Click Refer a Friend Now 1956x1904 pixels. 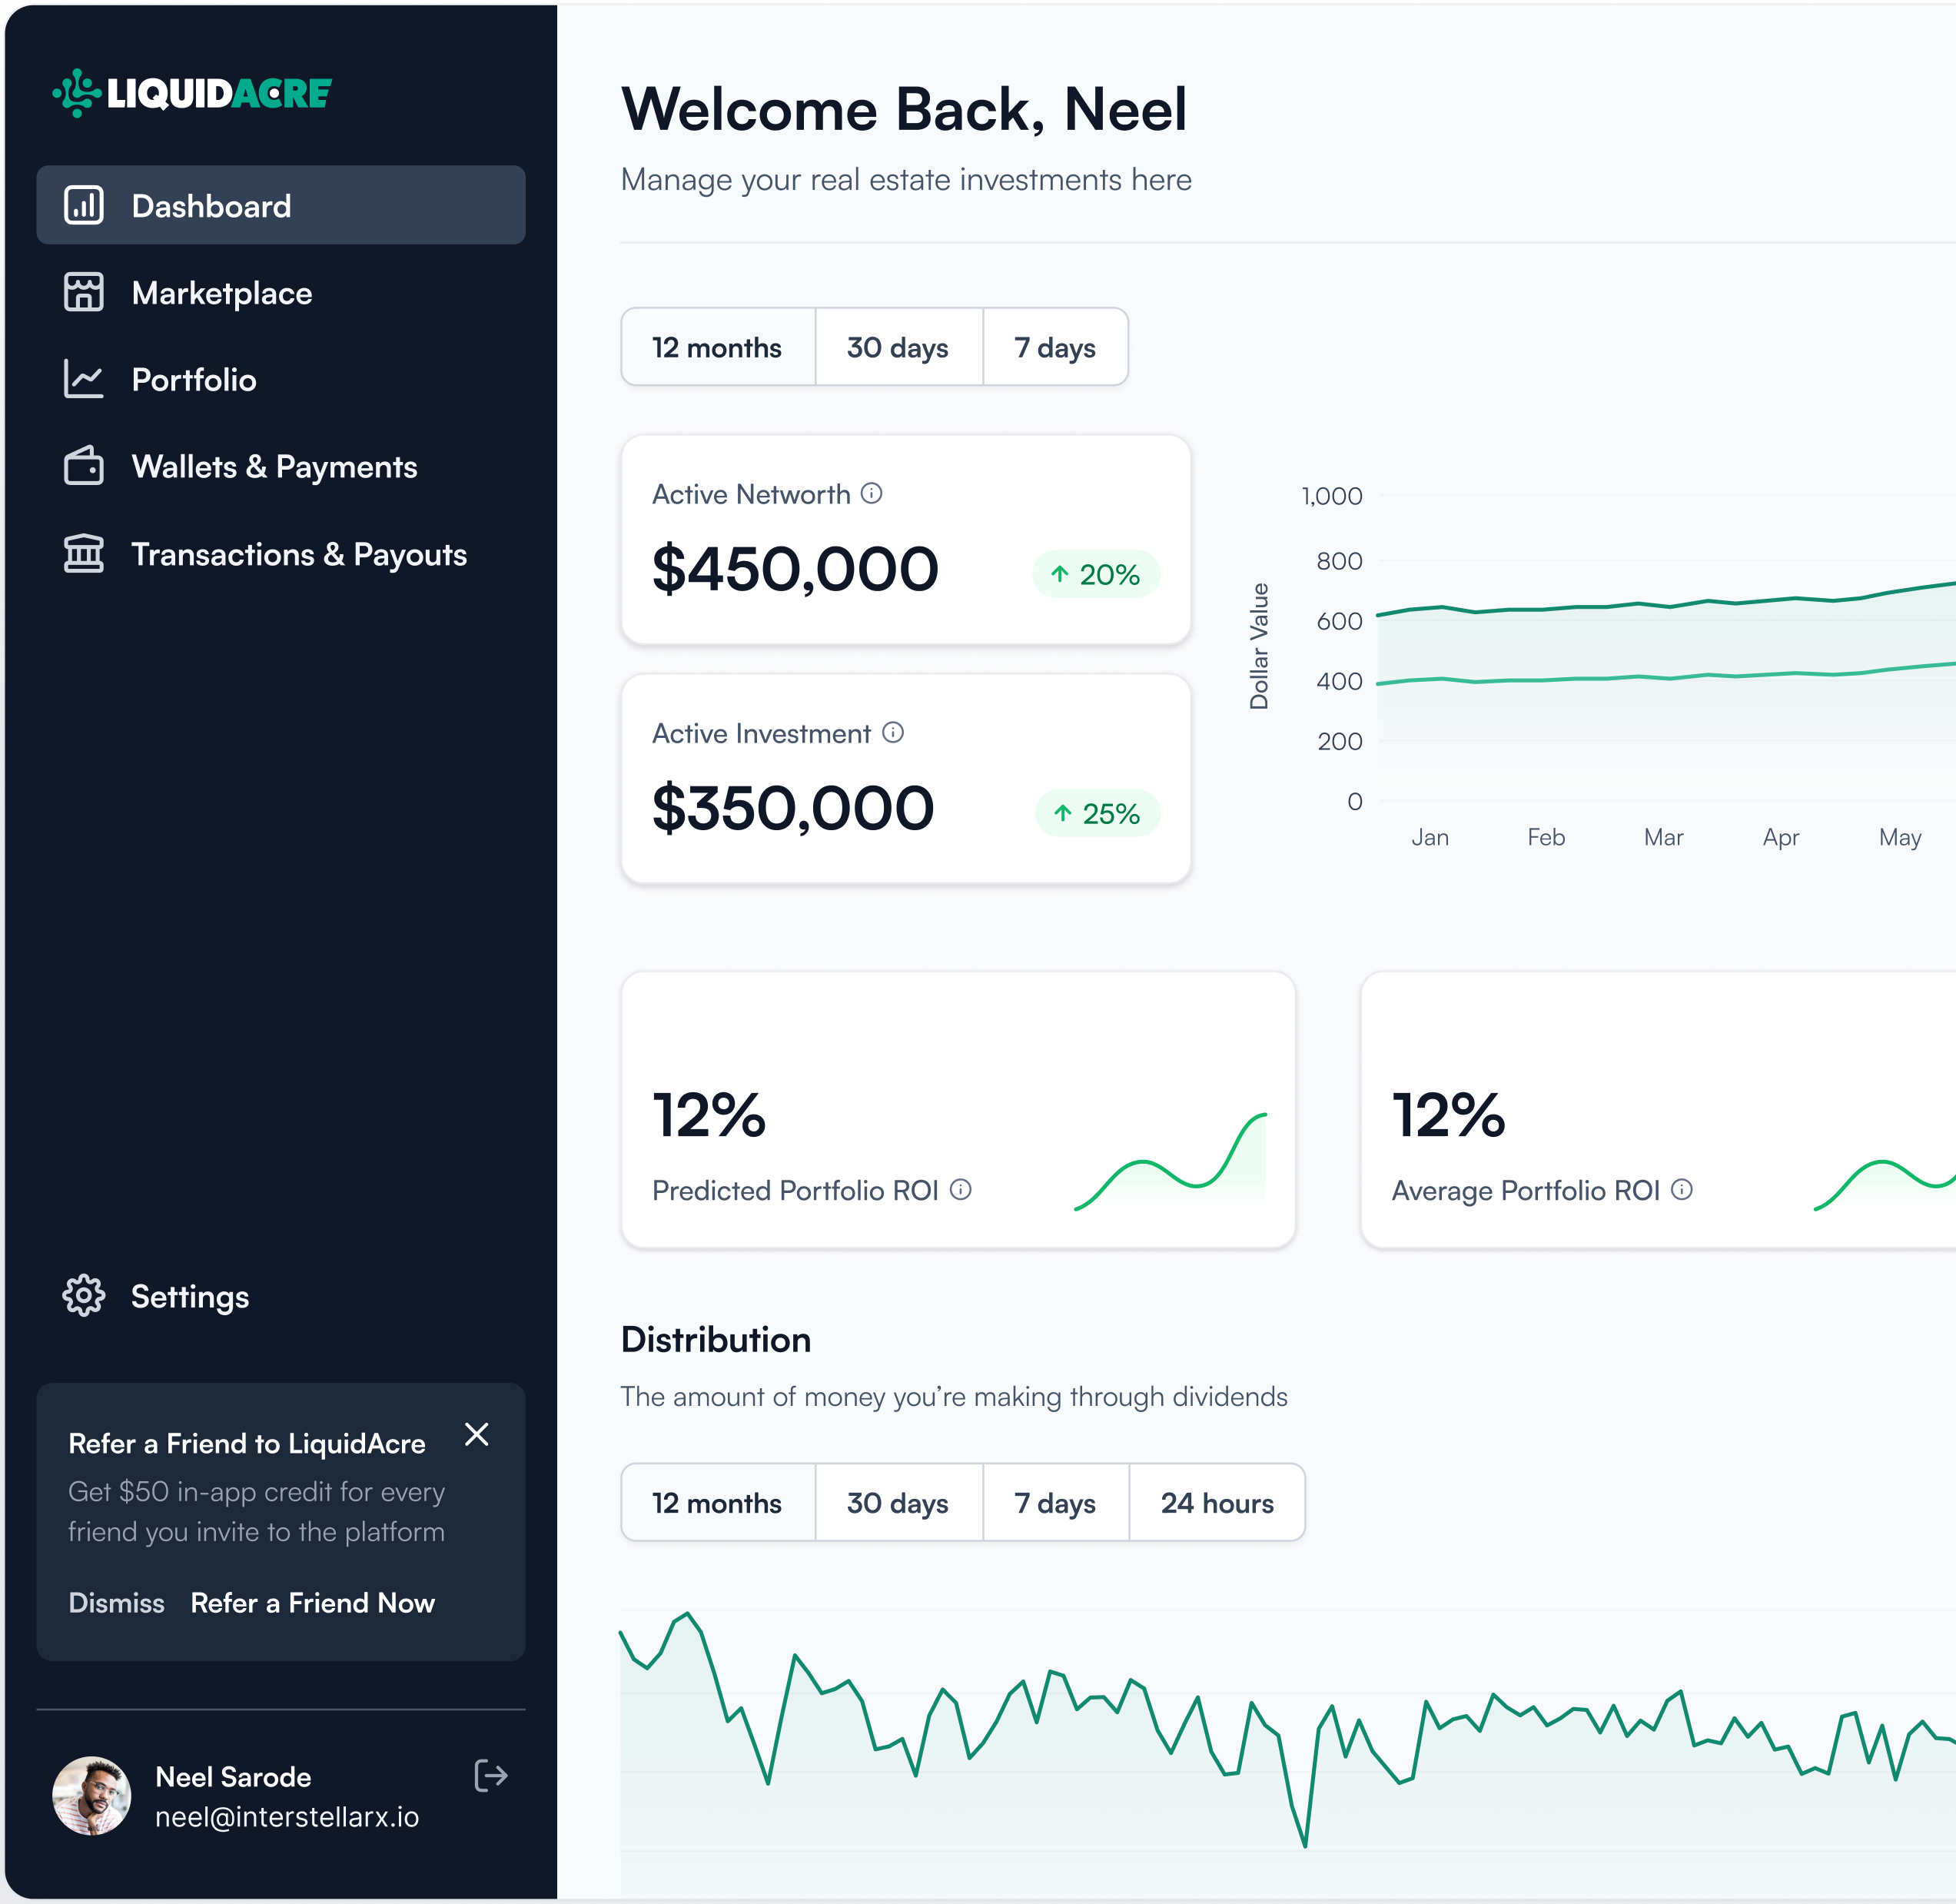pyautogui.click(x=313, y=1603)
